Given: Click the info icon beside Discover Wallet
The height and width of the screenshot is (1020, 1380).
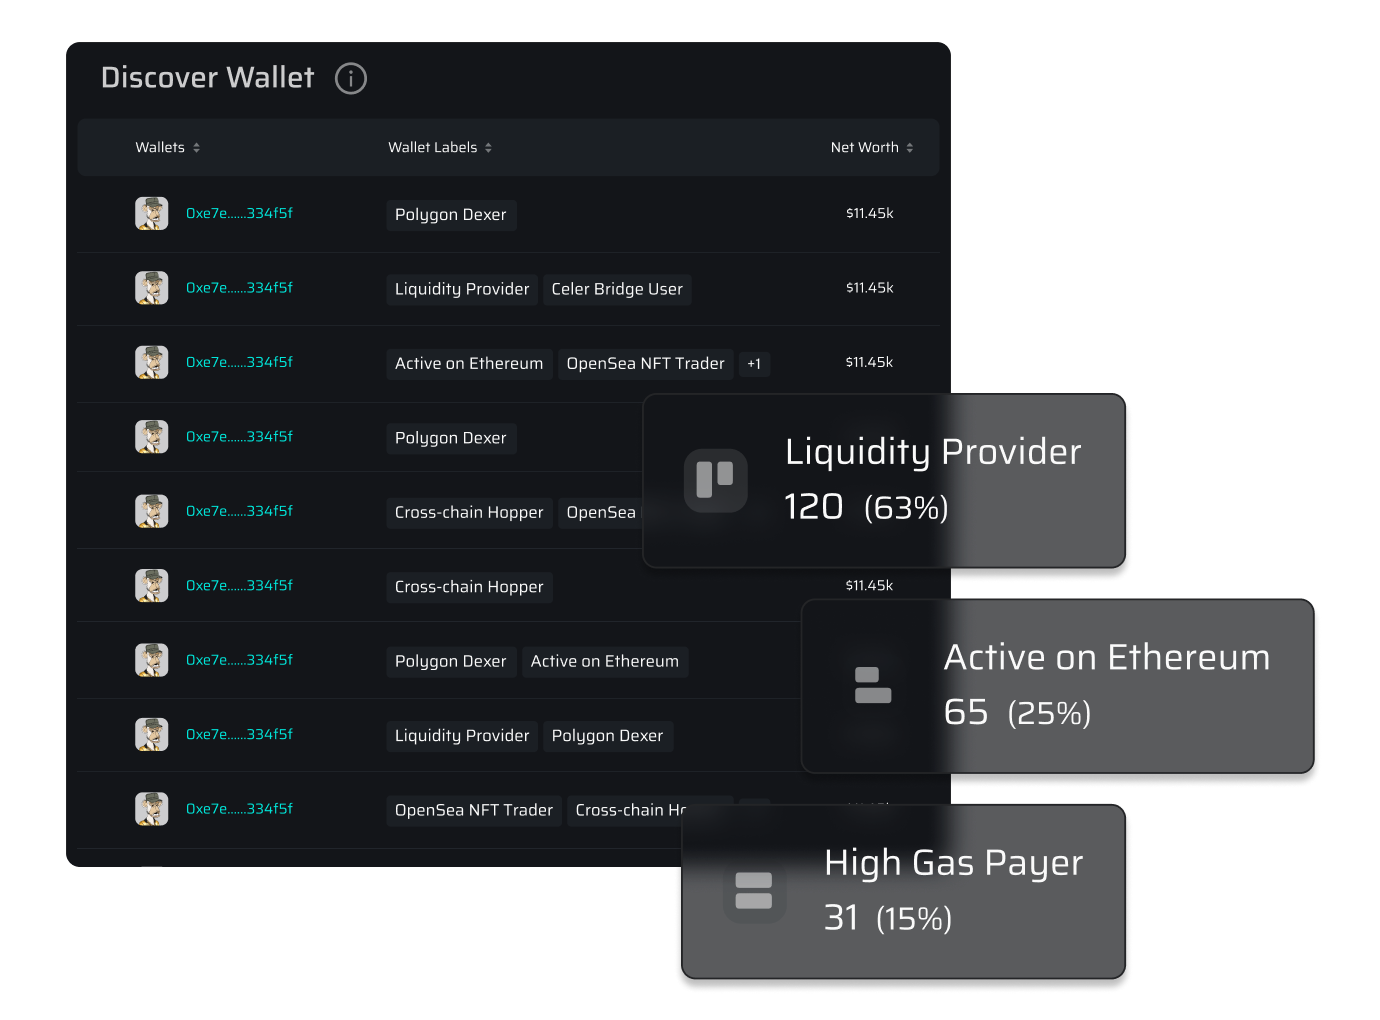Looking at the screenshot, I should point(351,78).
